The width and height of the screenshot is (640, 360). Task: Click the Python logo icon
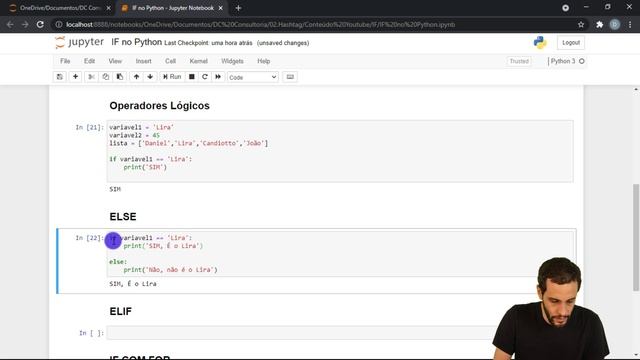click(x=540, y=42)
